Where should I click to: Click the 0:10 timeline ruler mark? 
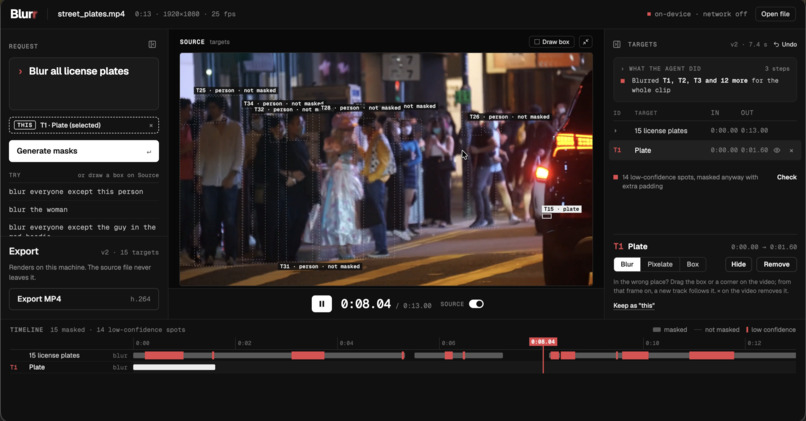tap(652, 343)
